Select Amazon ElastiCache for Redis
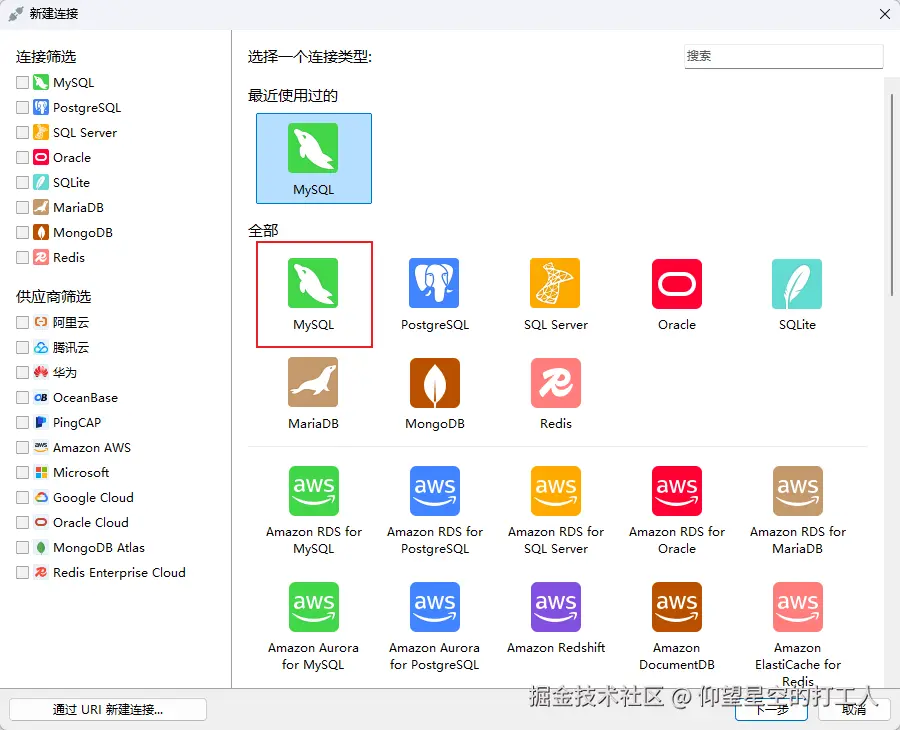 (x=797, y=634)
